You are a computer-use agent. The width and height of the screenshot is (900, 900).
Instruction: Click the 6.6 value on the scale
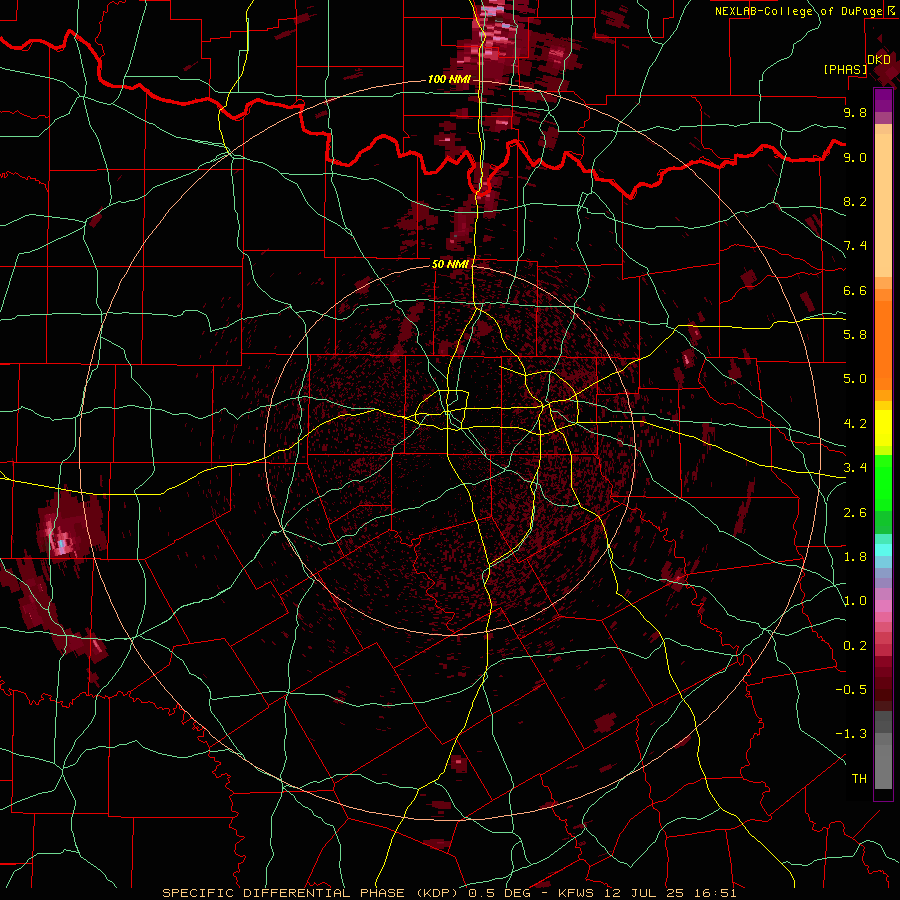click(855, 290)
